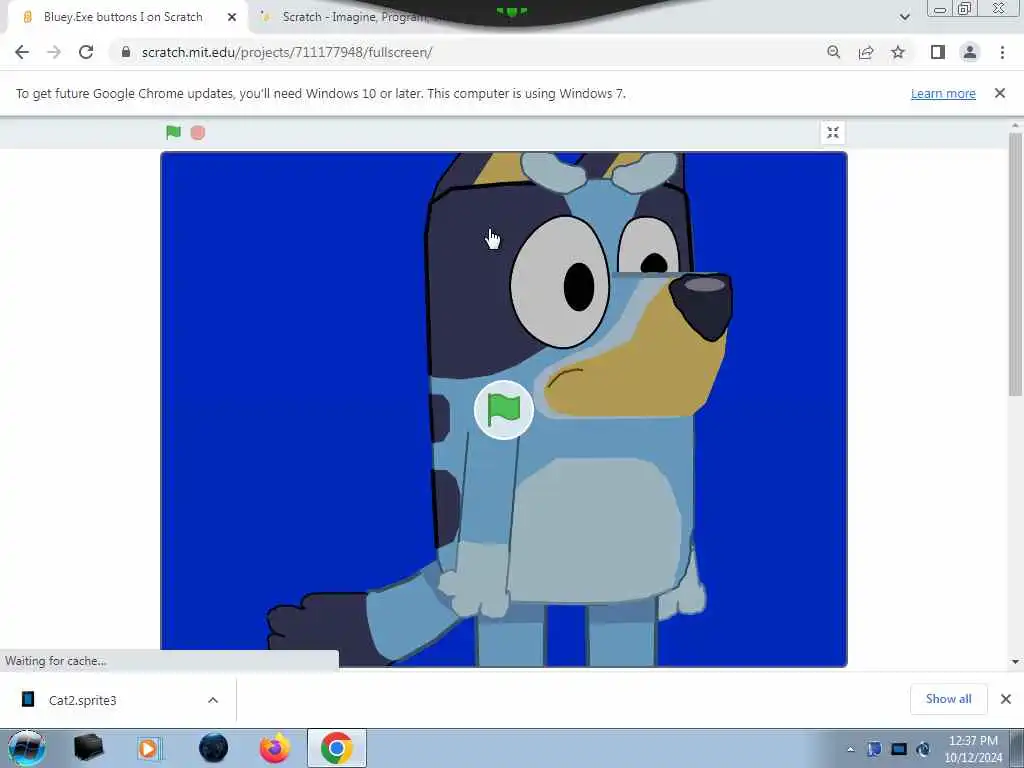Bookmark this page with the star icon
This screenshot has height=768, width=1024.
coord(898,52)
